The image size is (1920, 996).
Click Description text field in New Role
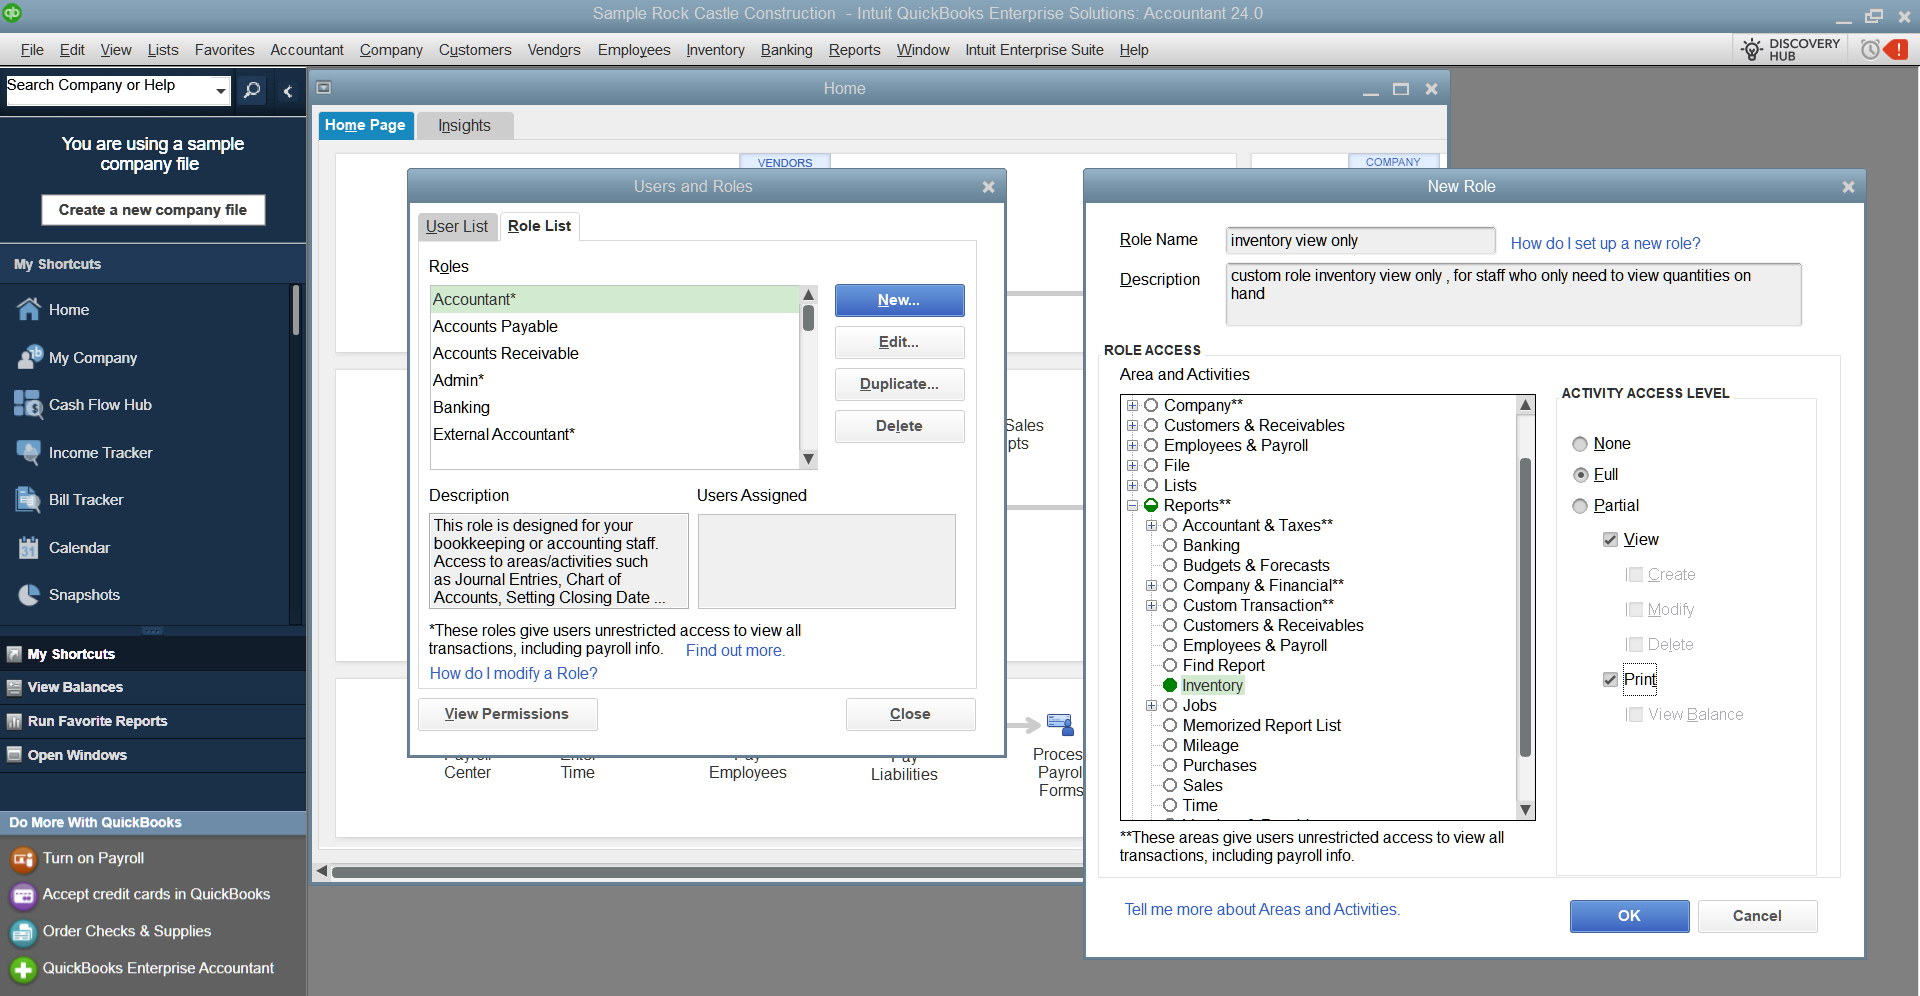(x=1513, y=295)
